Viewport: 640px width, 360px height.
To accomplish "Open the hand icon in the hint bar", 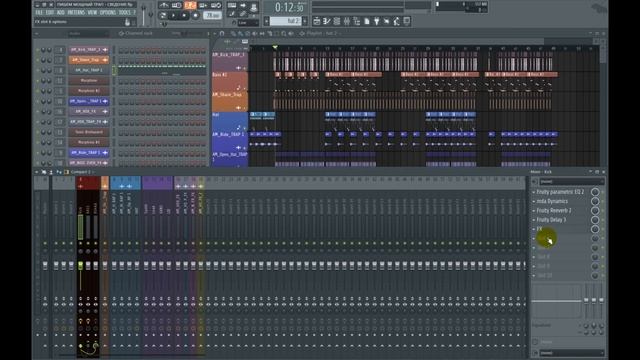I will pos(127,22).
